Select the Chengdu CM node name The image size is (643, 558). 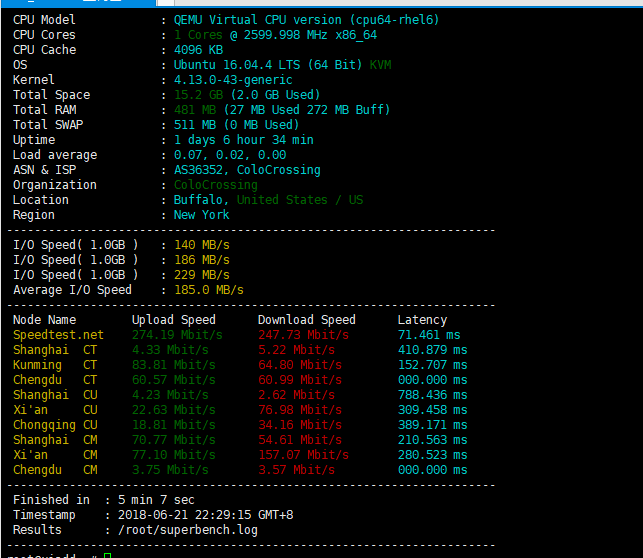pos(55,470)
